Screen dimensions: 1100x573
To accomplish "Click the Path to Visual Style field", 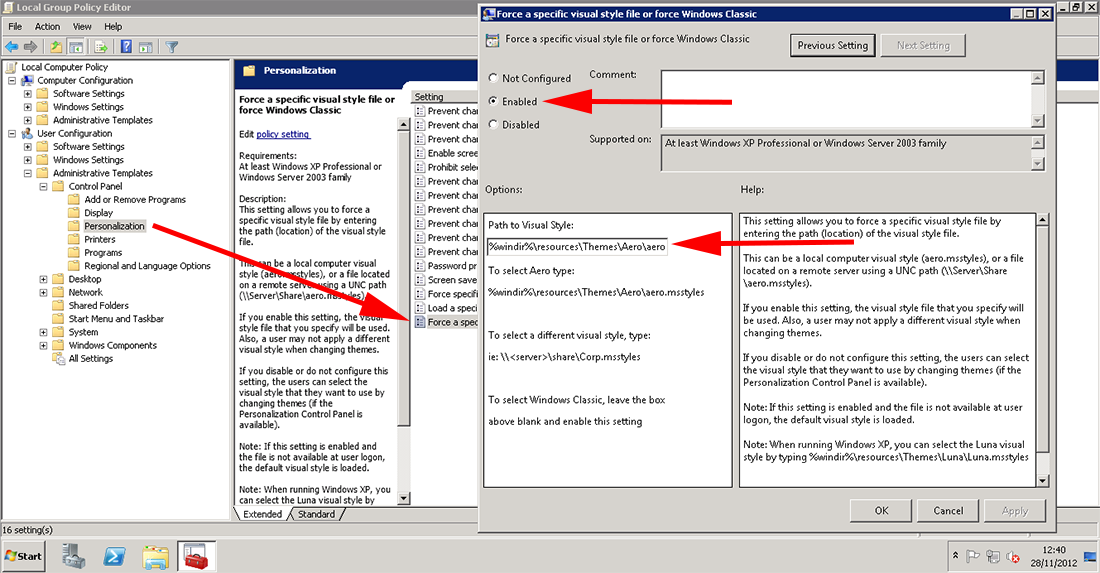I will [x=577, y=247].
